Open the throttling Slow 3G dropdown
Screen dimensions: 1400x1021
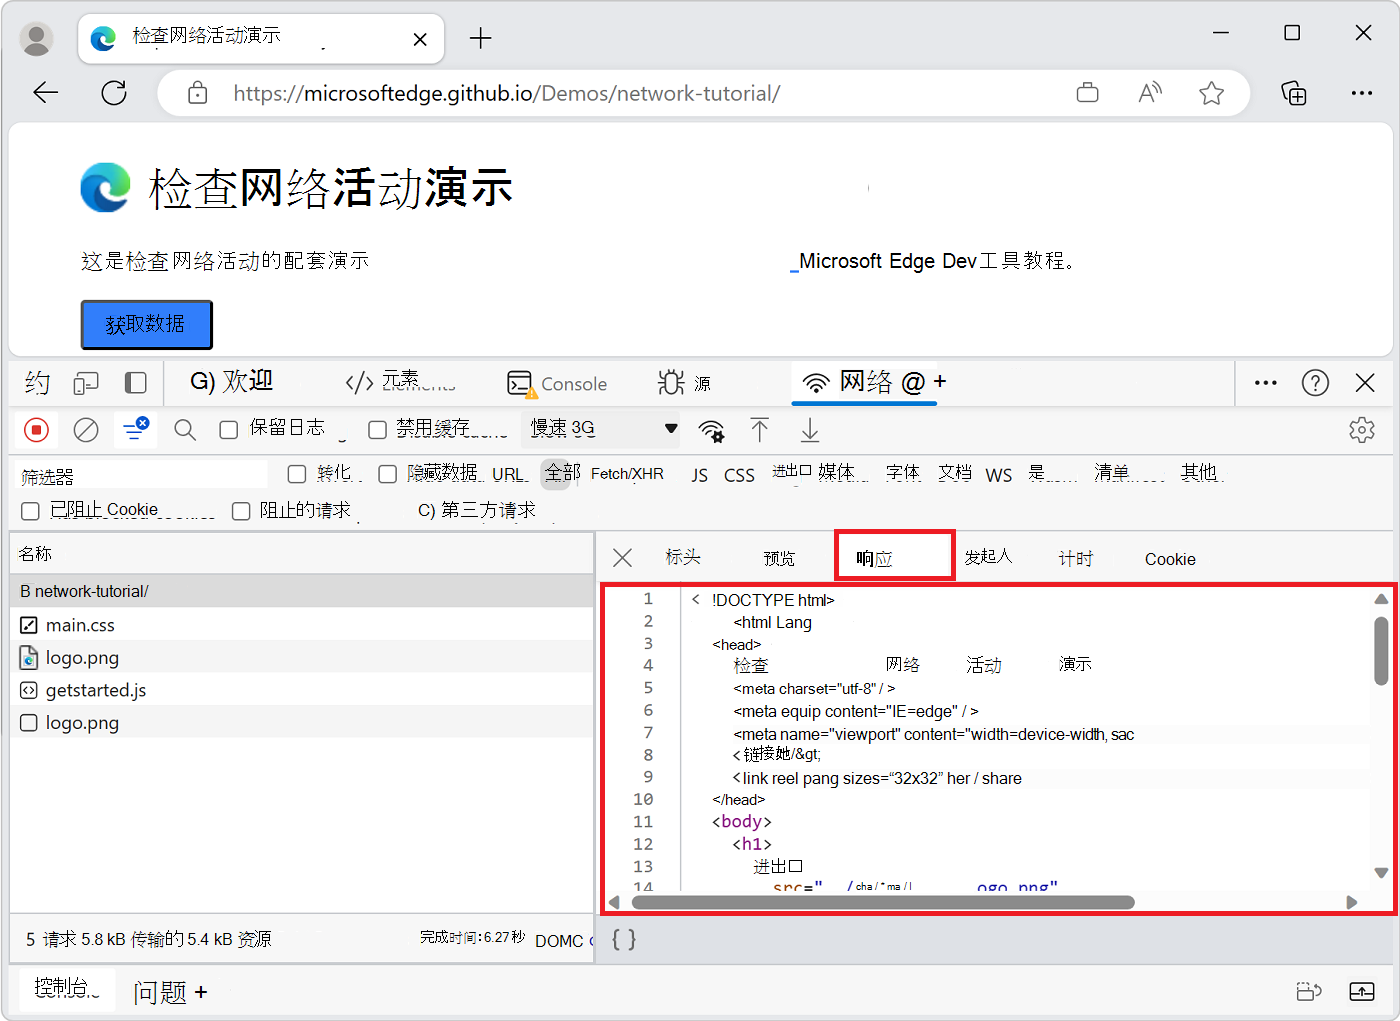tap(601, 429)
